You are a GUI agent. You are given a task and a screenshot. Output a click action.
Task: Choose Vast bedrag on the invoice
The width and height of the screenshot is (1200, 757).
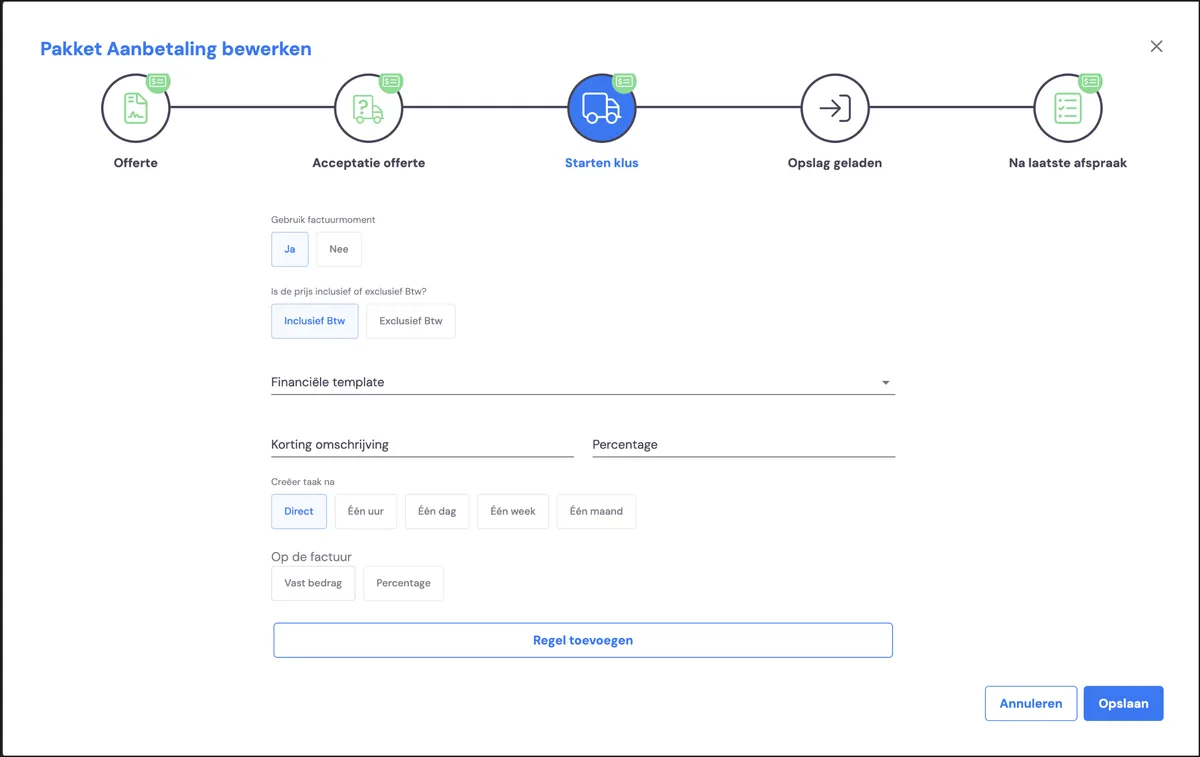pyautogui.click(x=313, y=583)
